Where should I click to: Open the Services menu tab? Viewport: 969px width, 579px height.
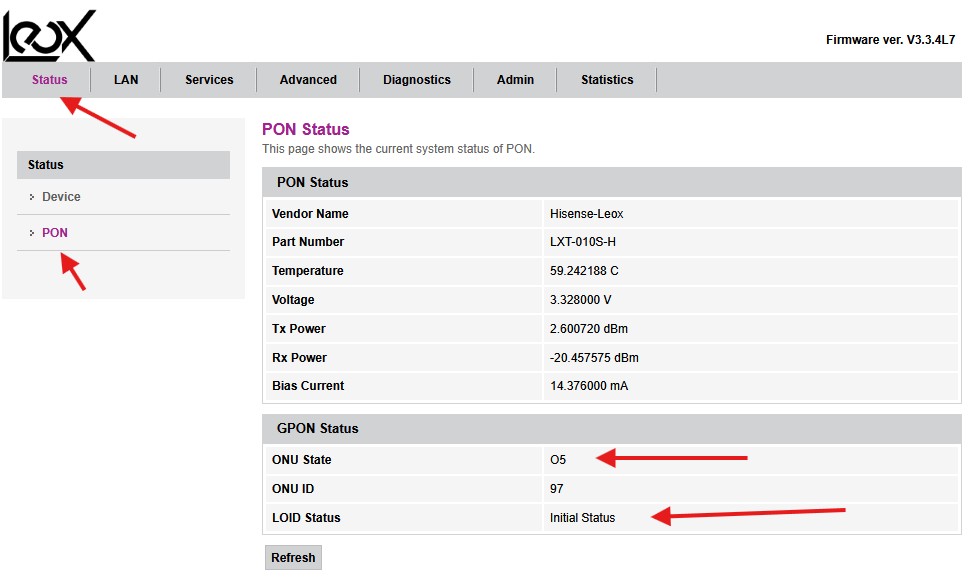click(209, 80)
